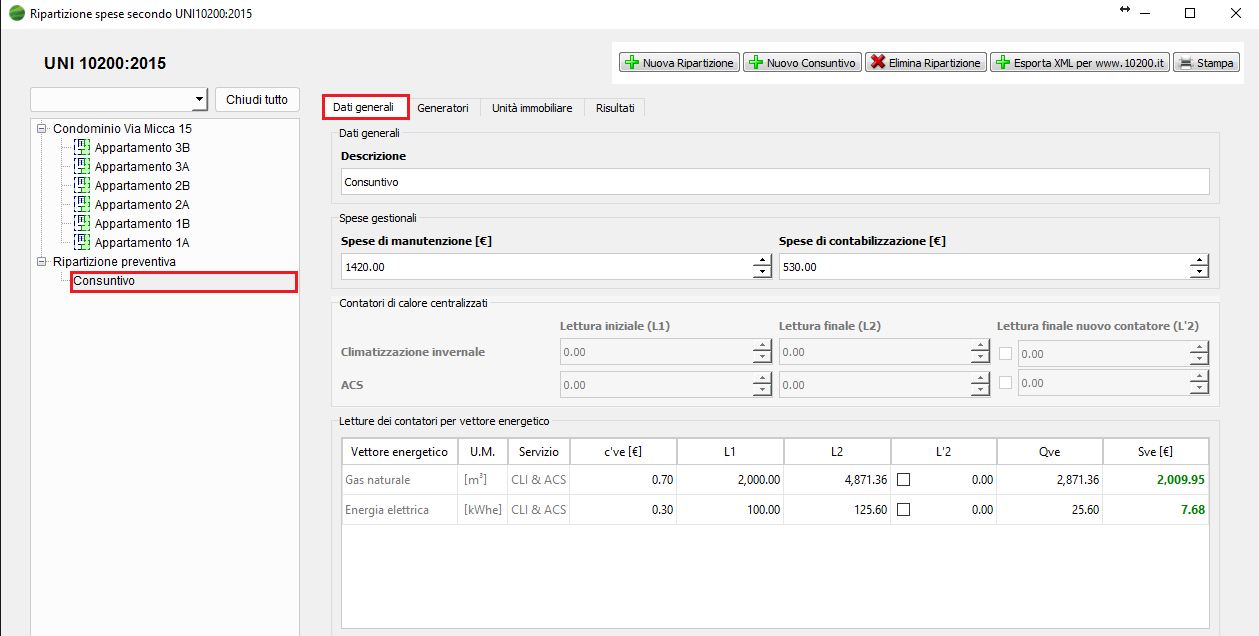Click the red X Elimina Ripartizione icon

click(x=877, y=63)
